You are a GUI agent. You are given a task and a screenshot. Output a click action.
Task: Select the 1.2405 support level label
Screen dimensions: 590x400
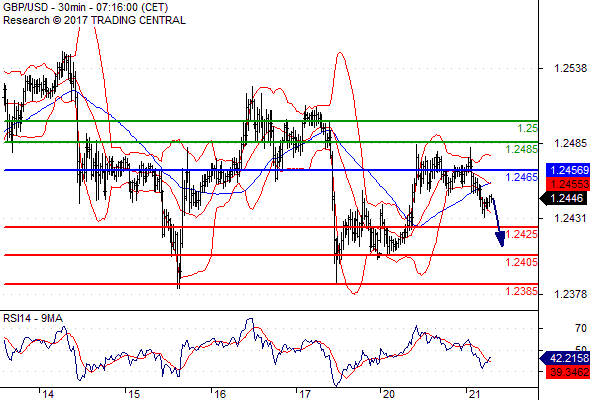pos(521,262)
